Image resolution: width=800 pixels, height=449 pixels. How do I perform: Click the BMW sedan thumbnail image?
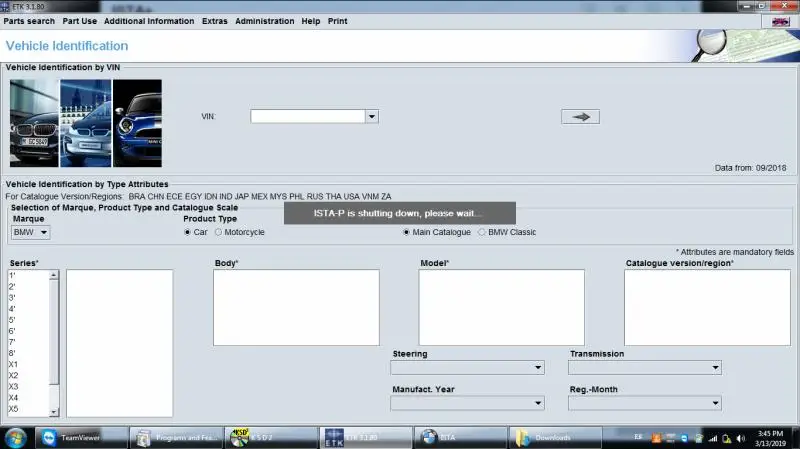click(34, 123)
